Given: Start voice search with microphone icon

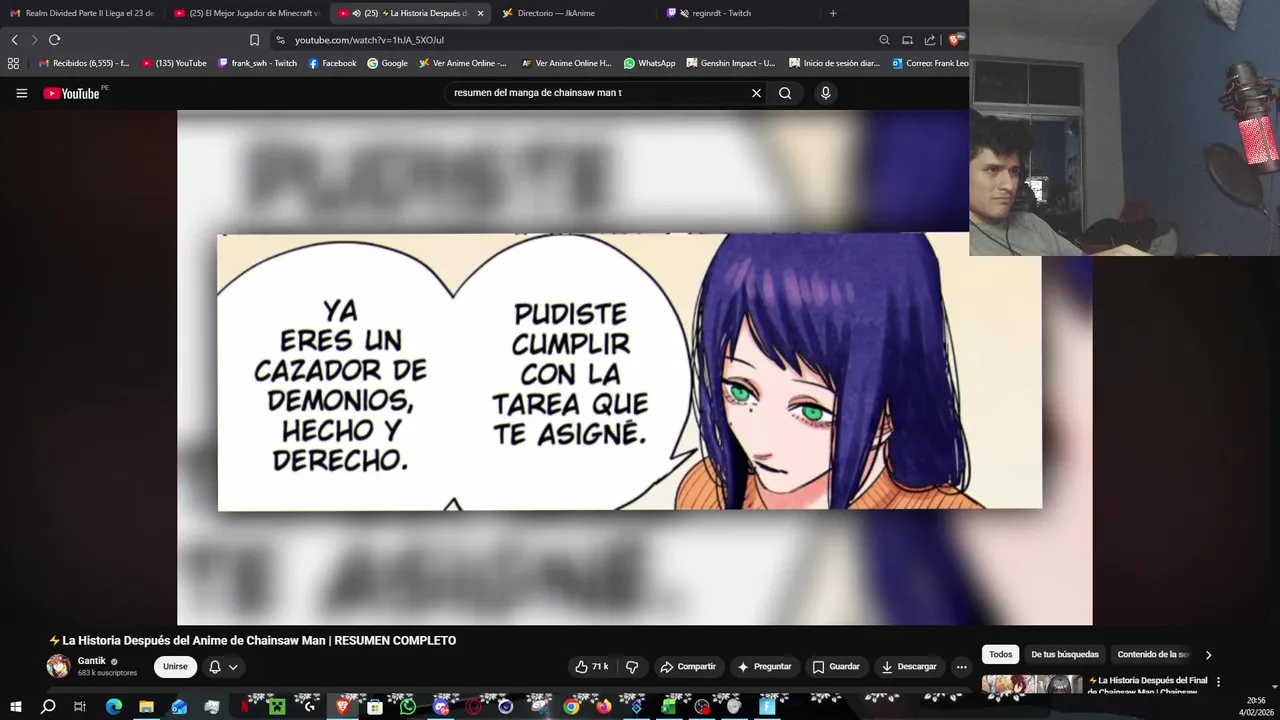Looking at the screenshot, I should (x=825, y=93).
